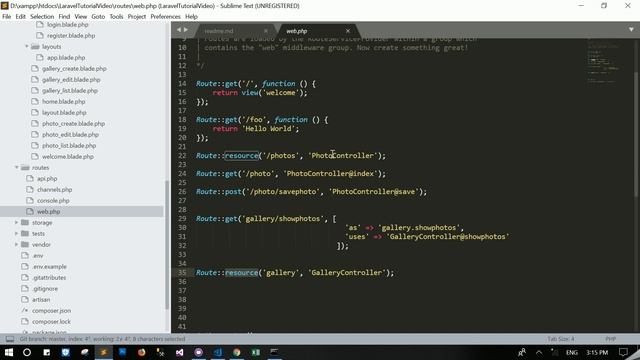Open composer.json in sidebar
The image size is (640, 360).
click(51, 311)
